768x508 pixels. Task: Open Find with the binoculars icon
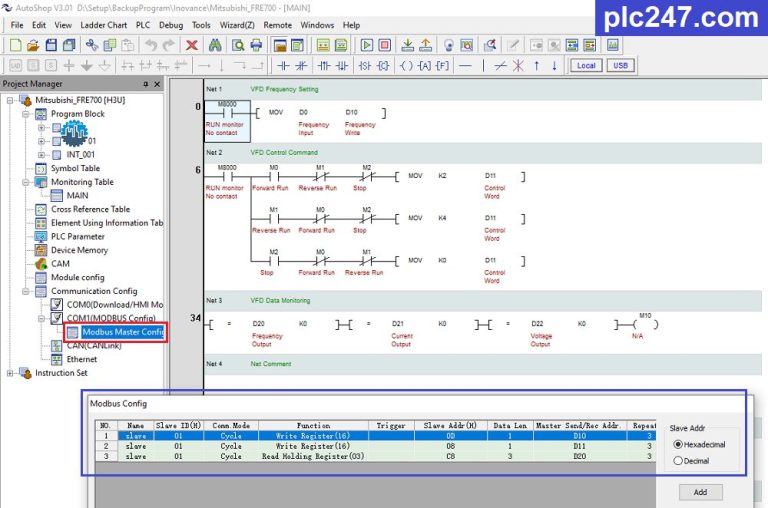pos(215,45)
